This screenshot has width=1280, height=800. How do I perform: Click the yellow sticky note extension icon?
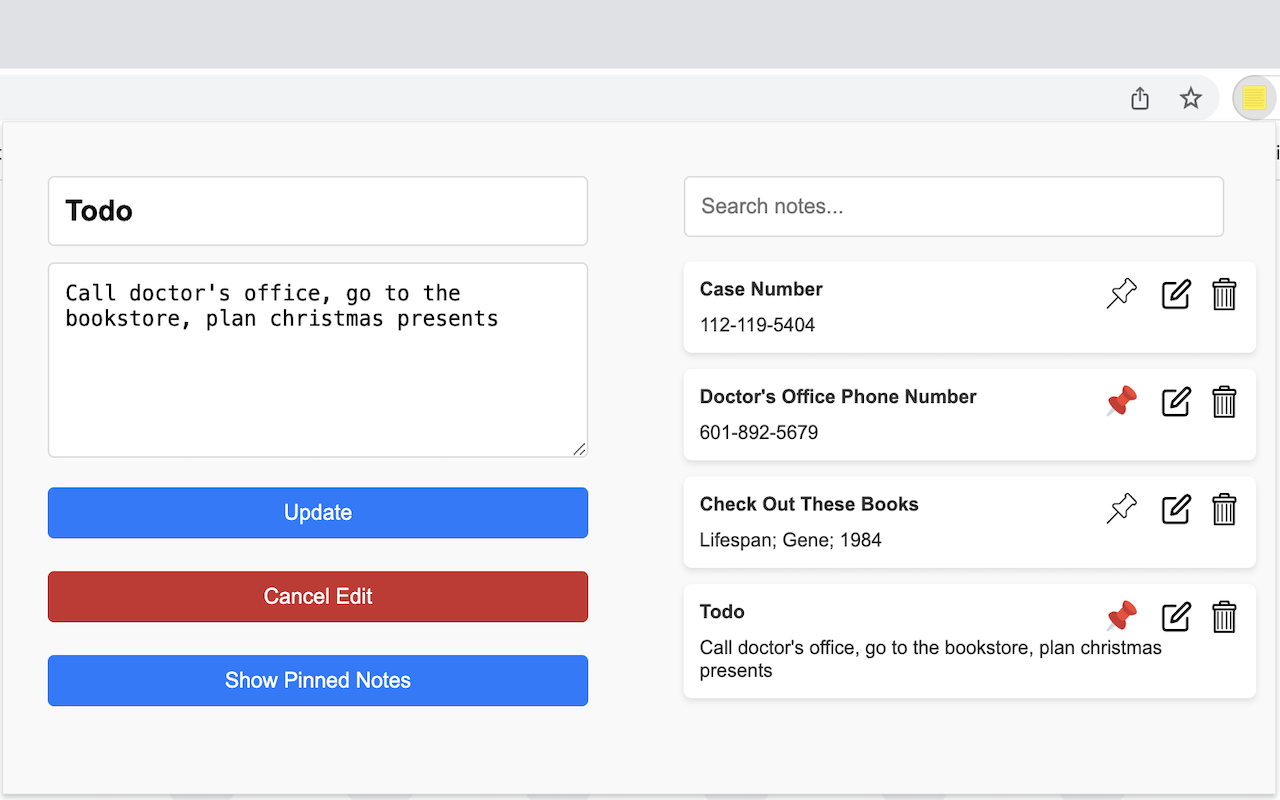(1254, 98)
